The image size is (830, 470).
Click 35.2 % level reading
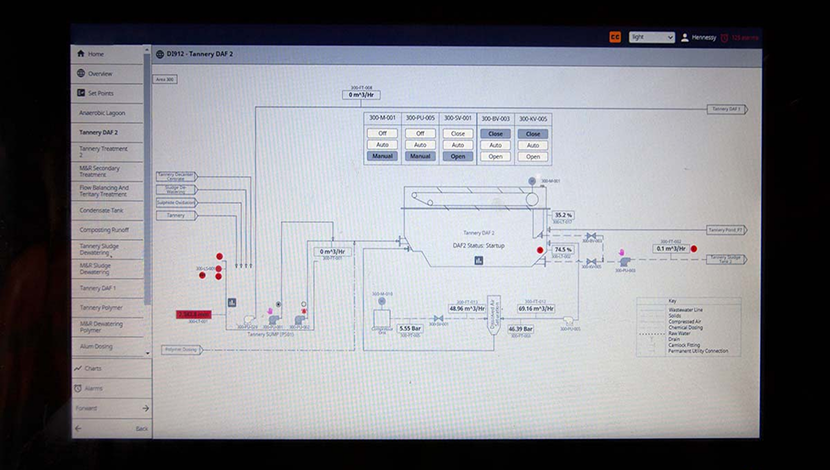pos(563,215)
